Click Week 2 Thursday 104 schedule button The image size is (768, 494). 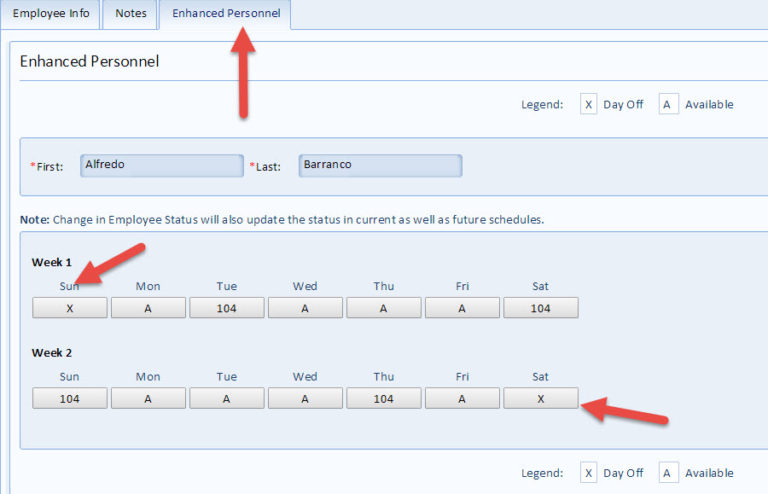click(x=384, y=399)
